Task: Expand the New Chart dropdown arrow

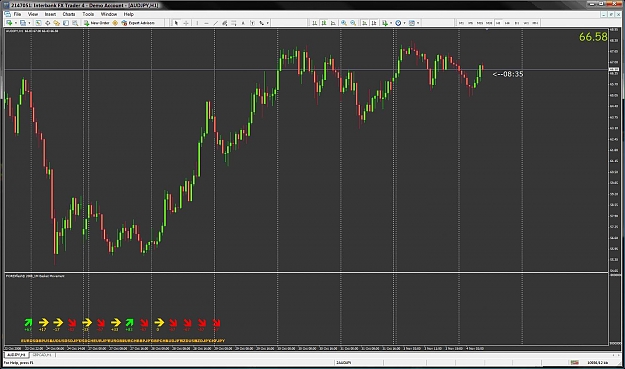Action: pyautogui.click(x=16, y=23)
